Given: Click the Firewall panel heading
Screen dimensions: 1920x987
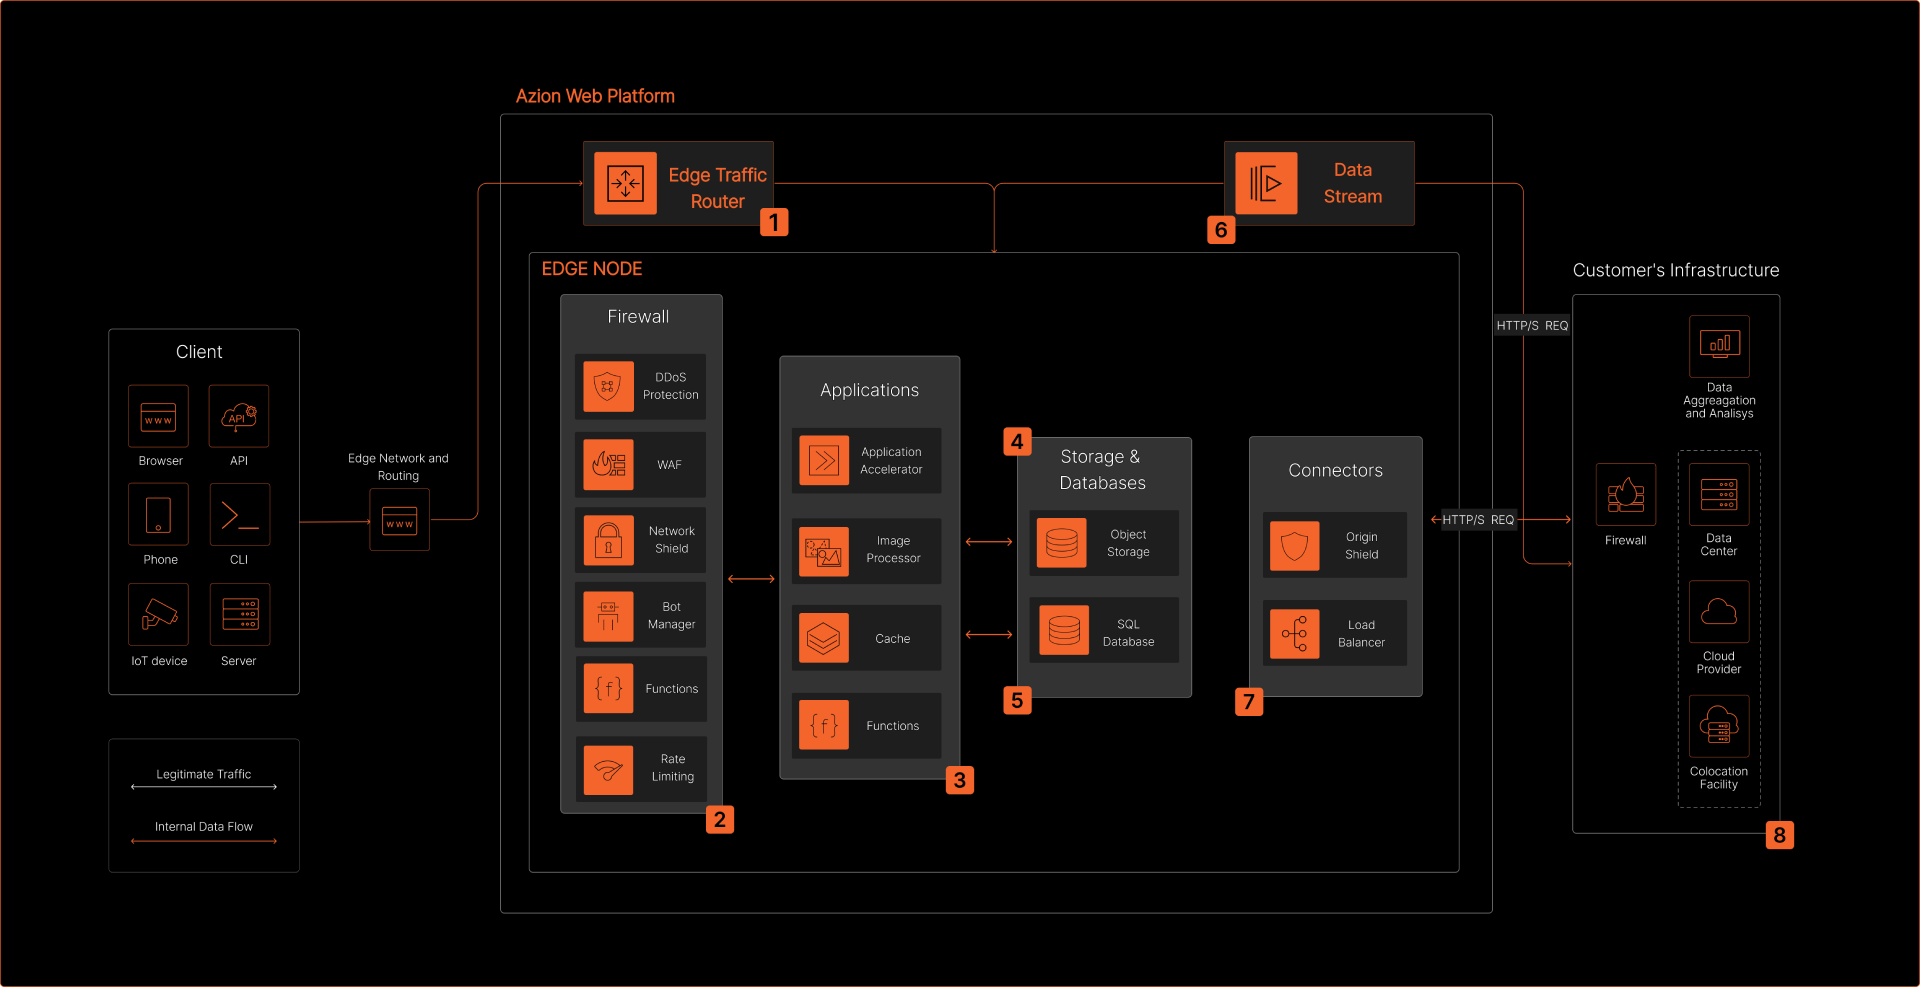Looking at the screenshot, I should (638, 317).
